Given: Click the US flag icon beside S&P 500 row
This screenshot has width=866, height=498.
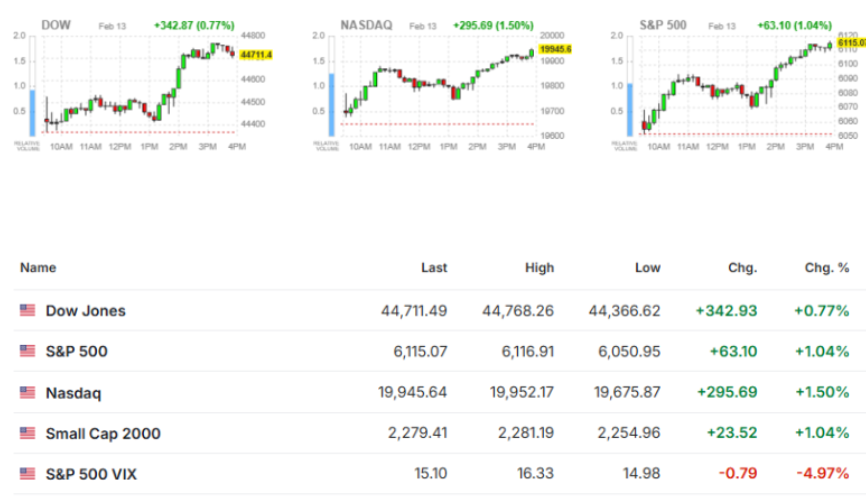Looking at the screenshot, I should pyautogui.click(x=27, y=351).
